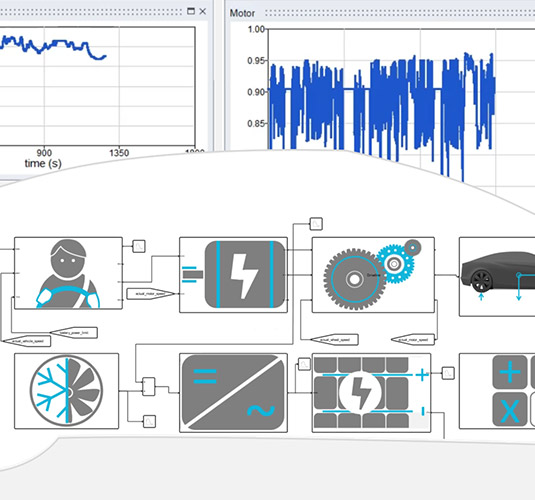
Task: Click the 0.90 tick on the Motor plot axis
Action: 256,92
